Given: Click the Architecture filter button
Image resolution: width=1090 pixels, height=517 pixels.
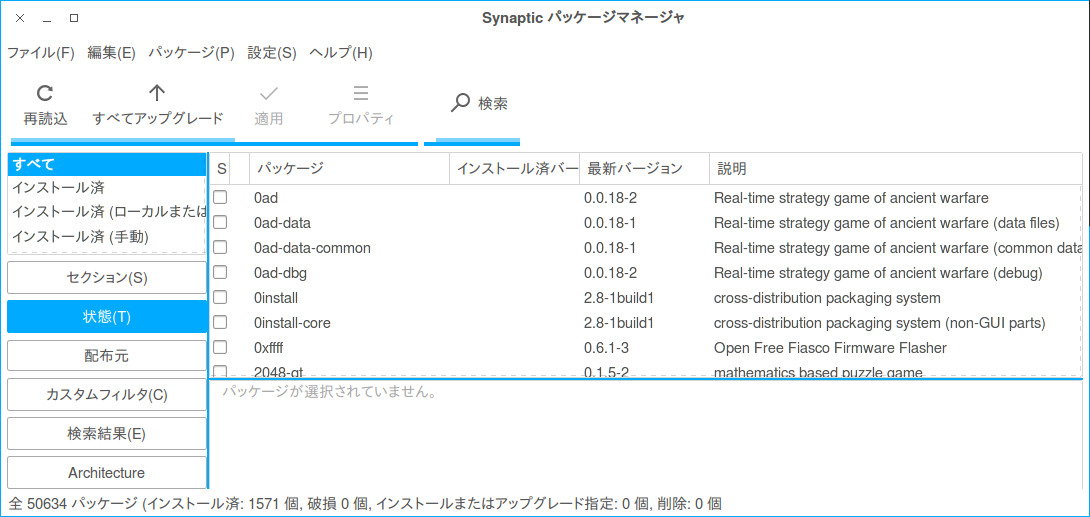Looking at the screenshot, I should click(x=107, y=473).
